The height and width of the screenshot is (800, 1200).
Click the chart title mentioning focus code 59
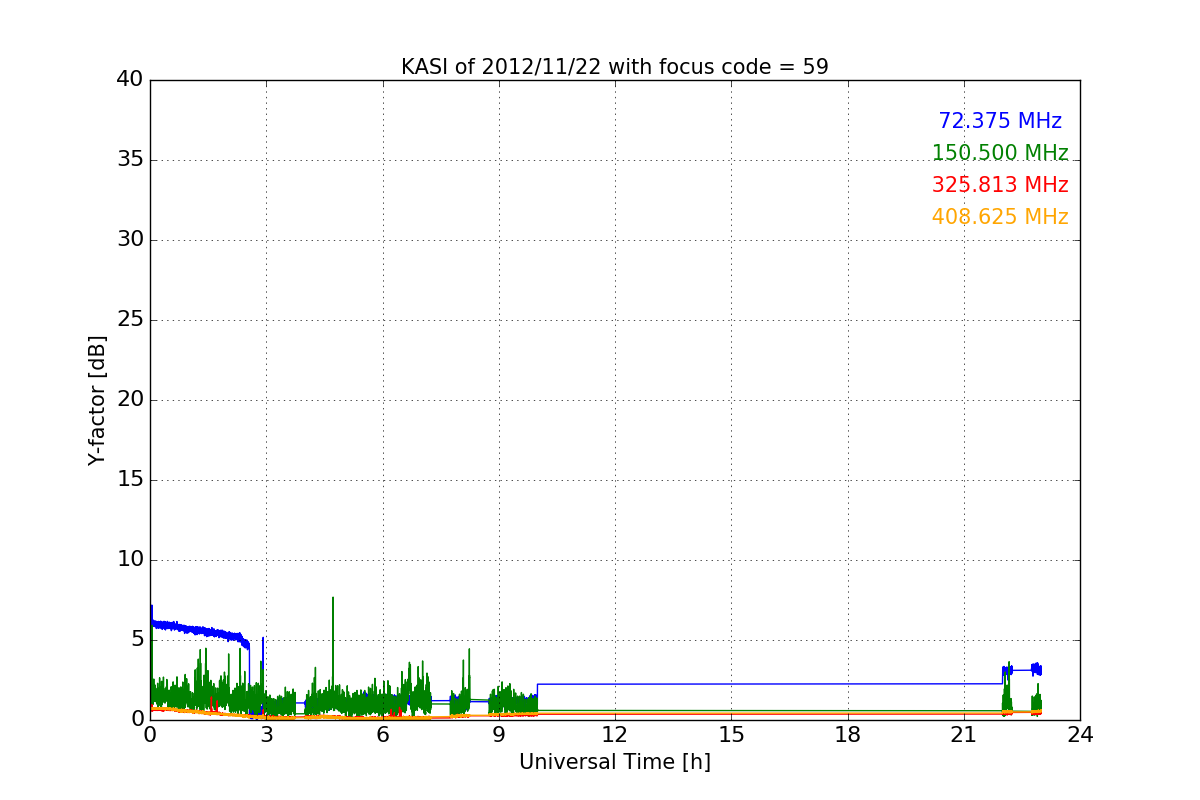click(x=614, y=67)
